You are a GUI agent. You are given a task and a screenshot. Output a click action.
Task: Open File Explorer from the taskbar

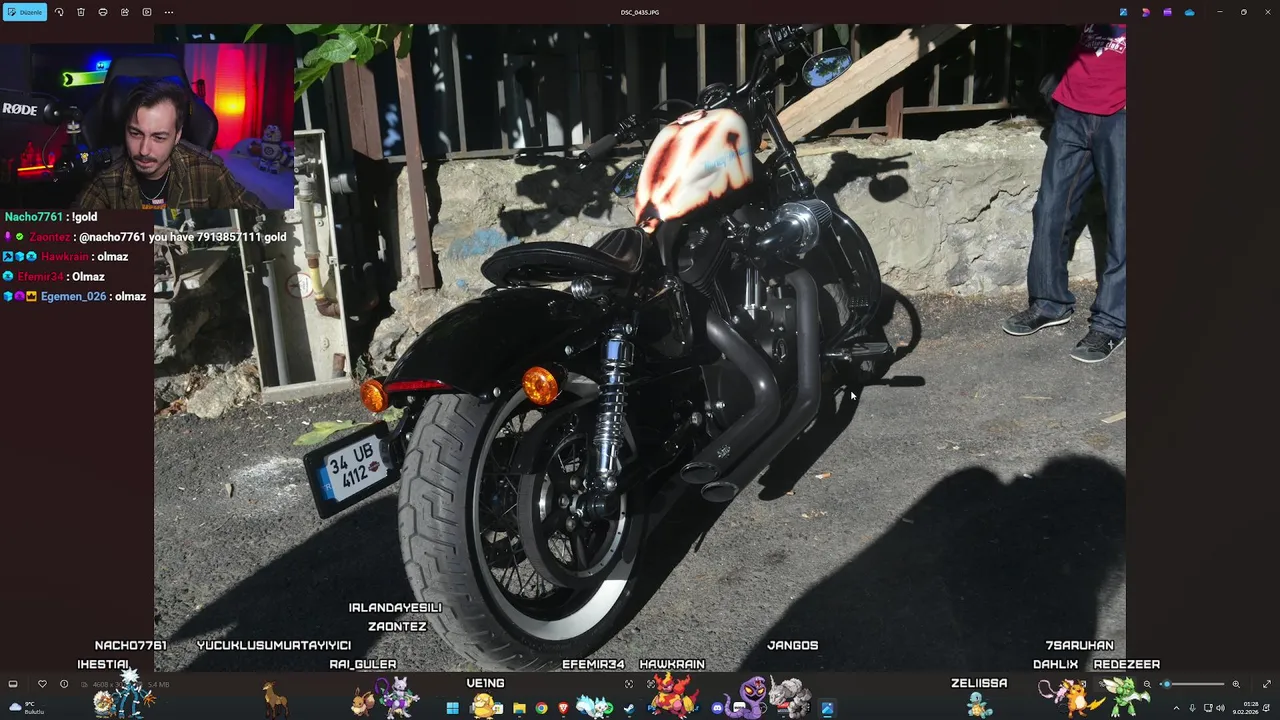(519, 708)
